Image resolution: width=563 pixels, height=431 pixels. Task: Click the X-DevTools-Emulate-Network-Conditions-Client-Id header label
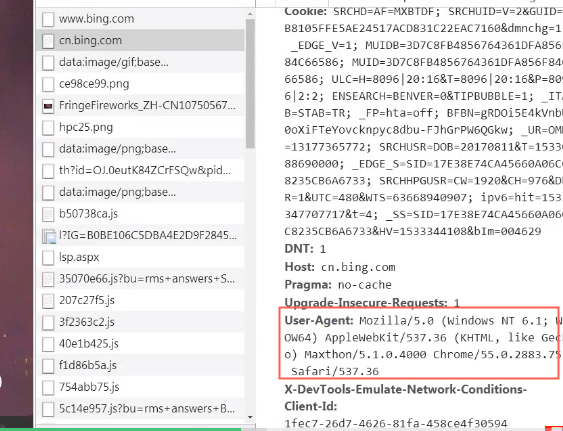(405, 398)
